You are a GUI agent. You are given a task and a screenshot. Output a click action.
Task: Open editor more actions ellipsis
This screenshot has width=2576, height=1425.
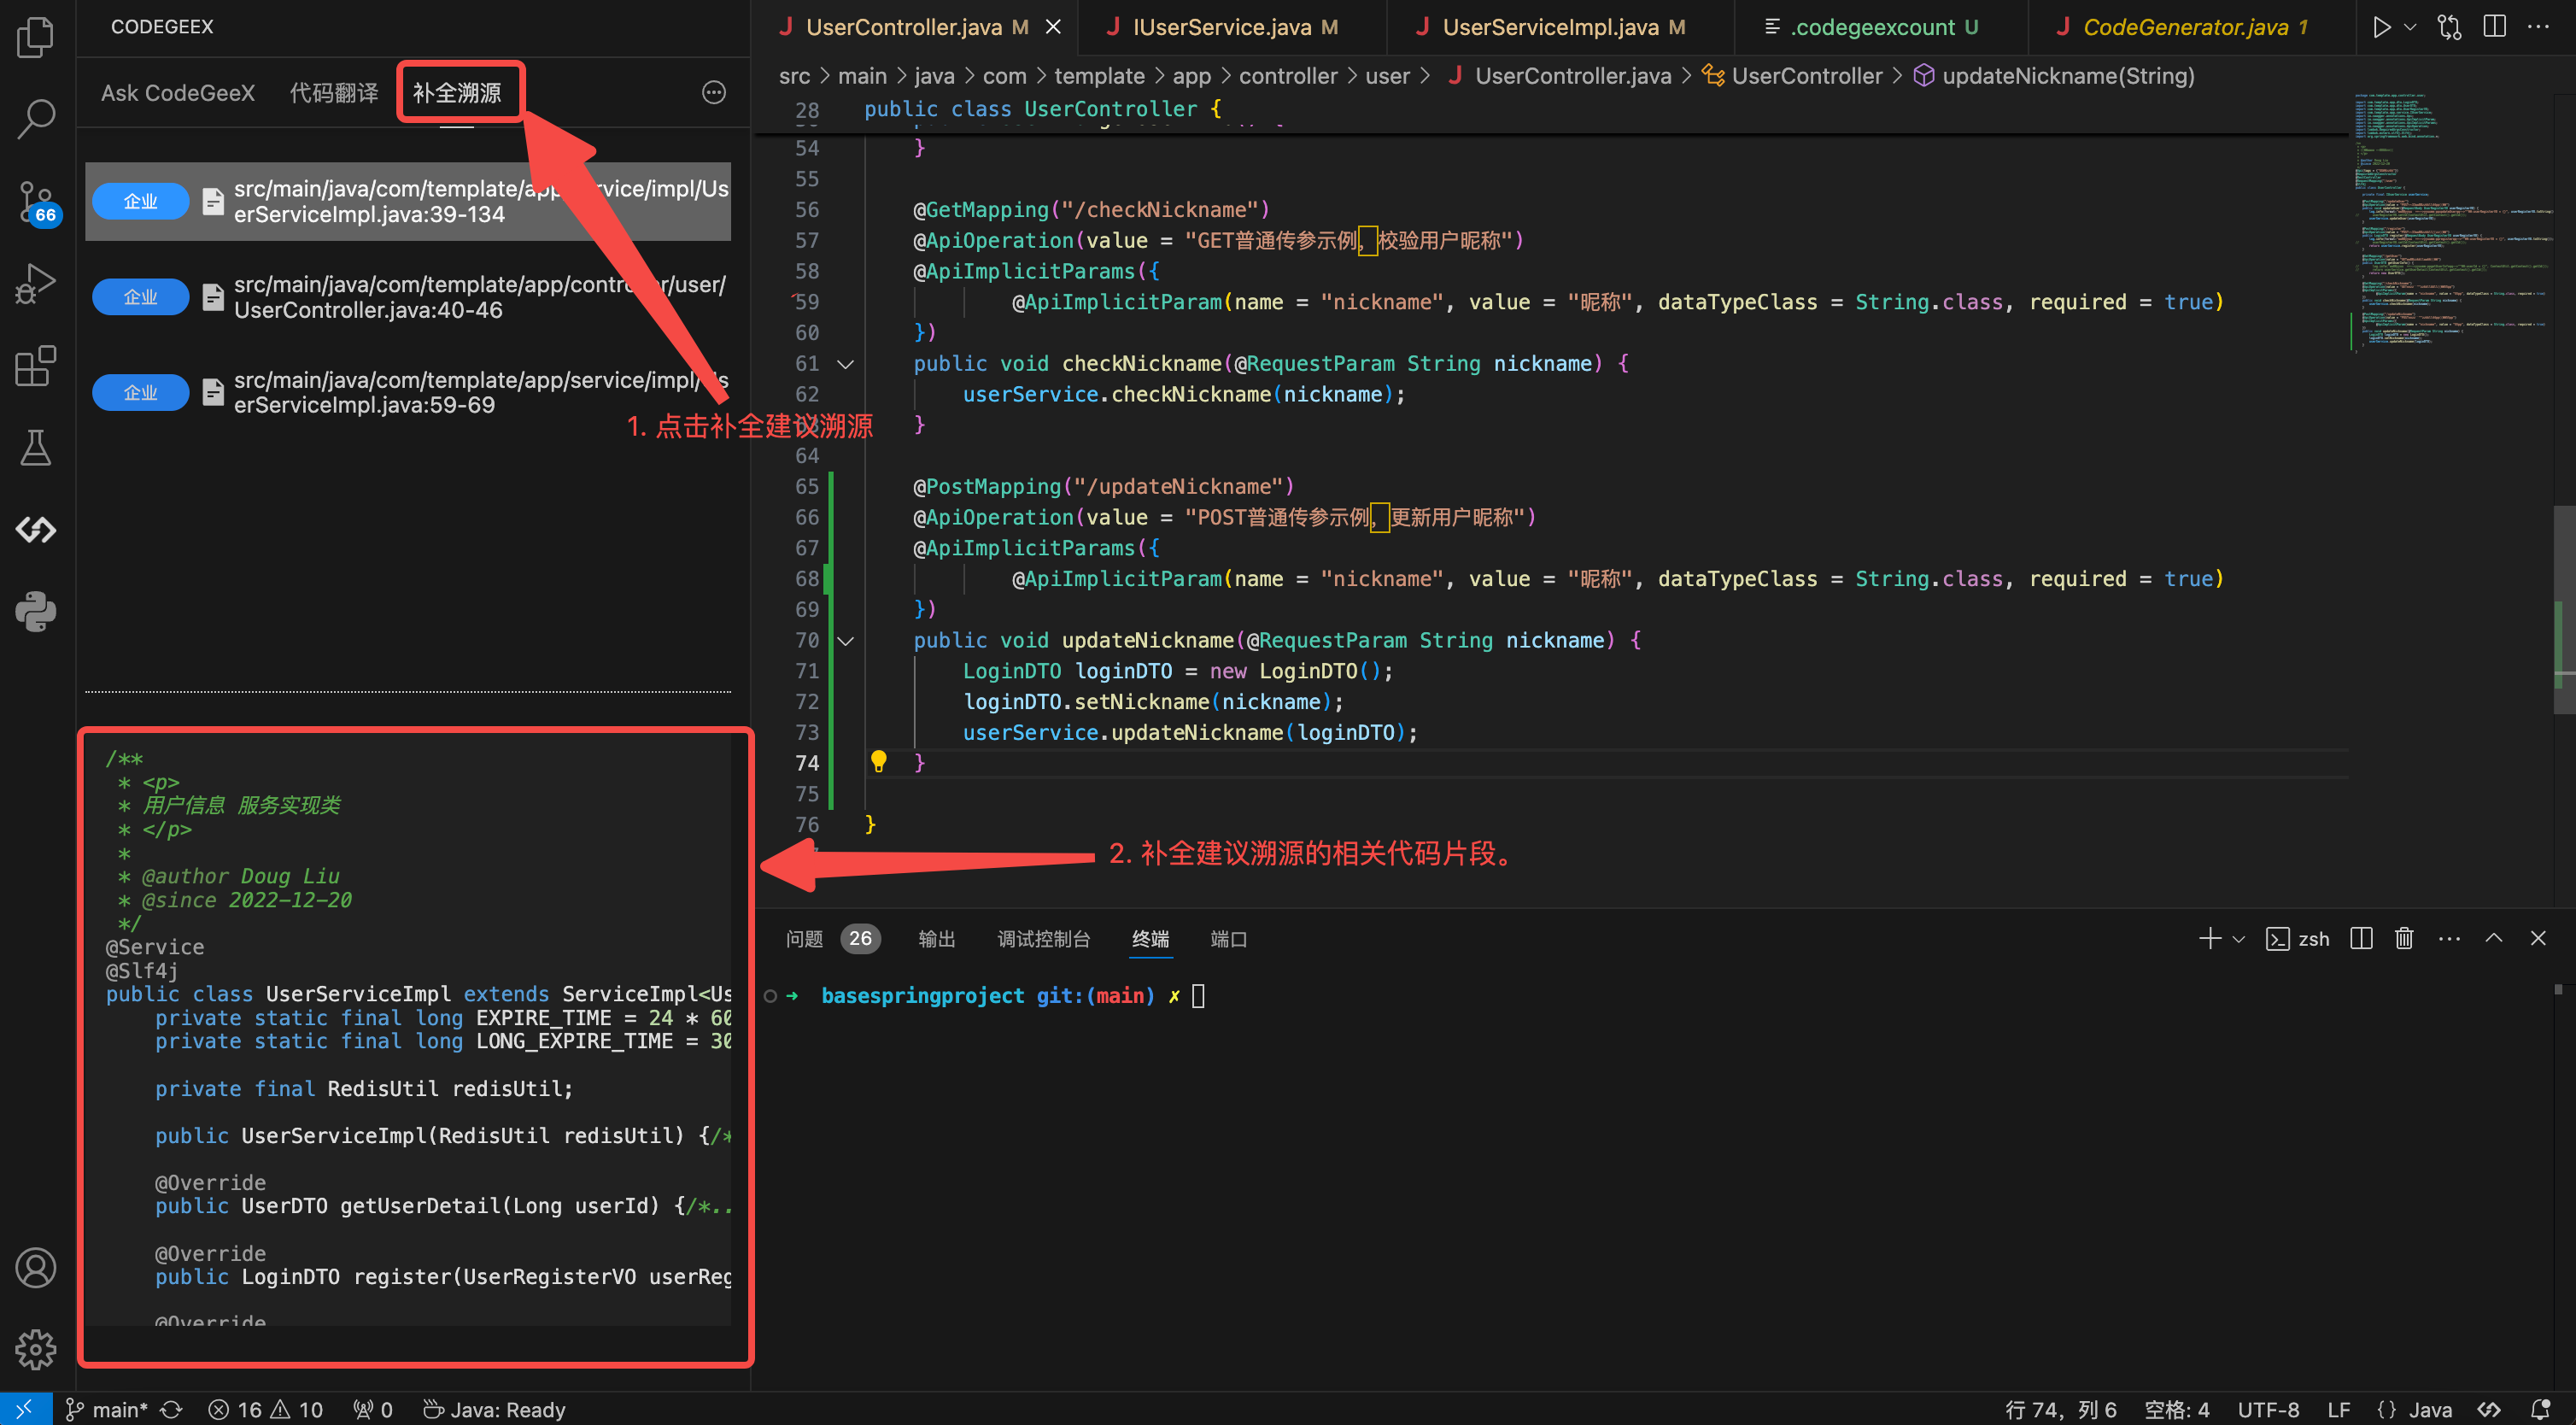point(2538,27)
